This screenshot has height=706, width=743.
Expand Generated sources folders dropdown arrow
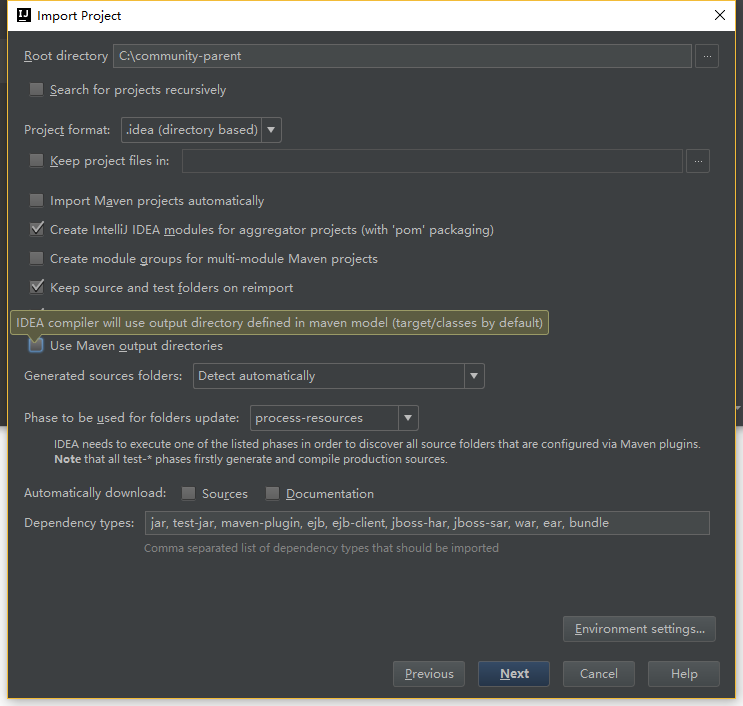point(474,376)
